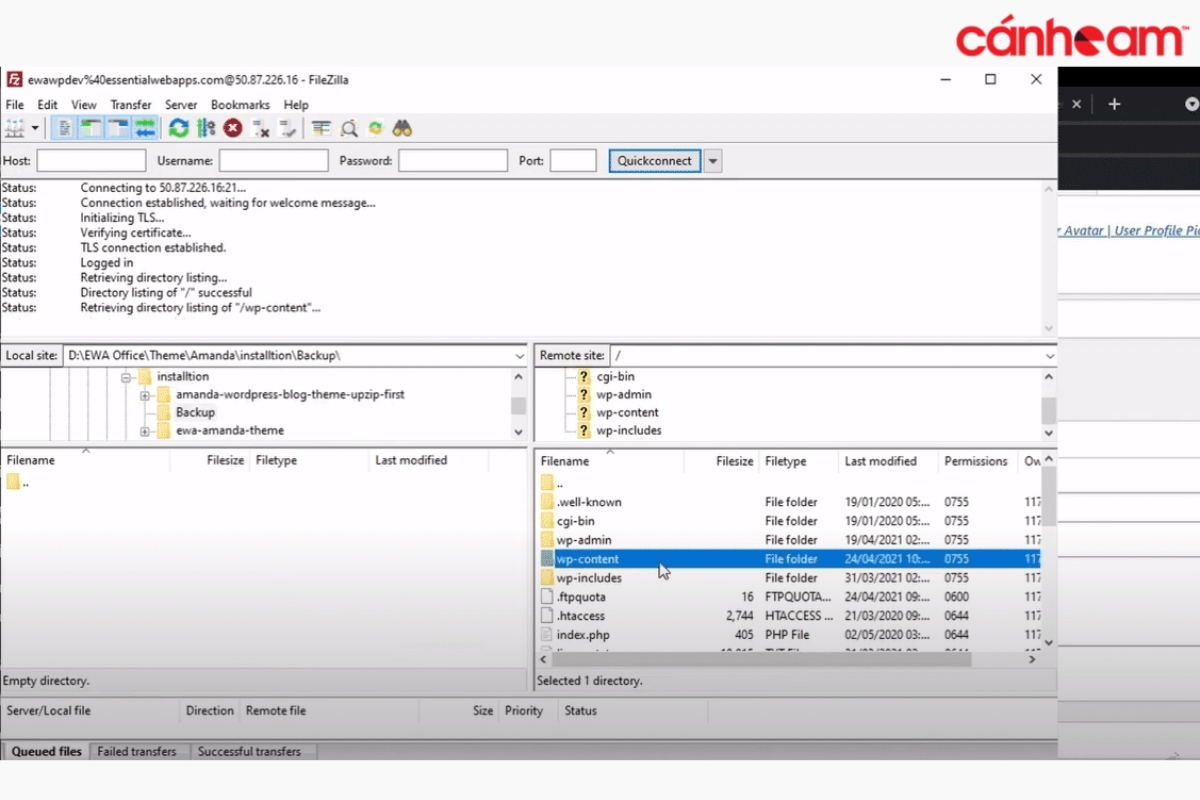
Task: Click the Quickconnect button
Action: [655, 160]
